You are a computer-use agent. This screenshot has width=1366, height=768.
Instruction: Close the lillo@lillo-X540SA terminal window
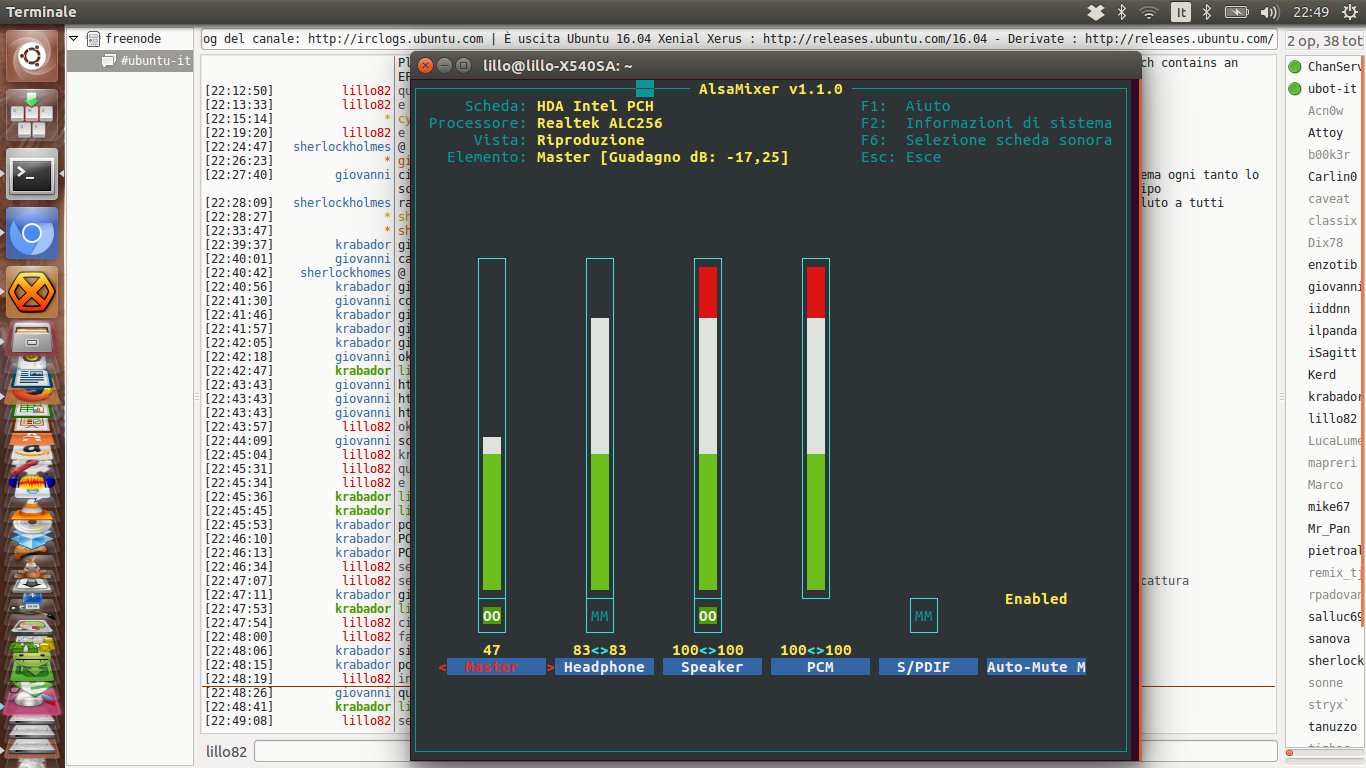click(x=425, y=65)
